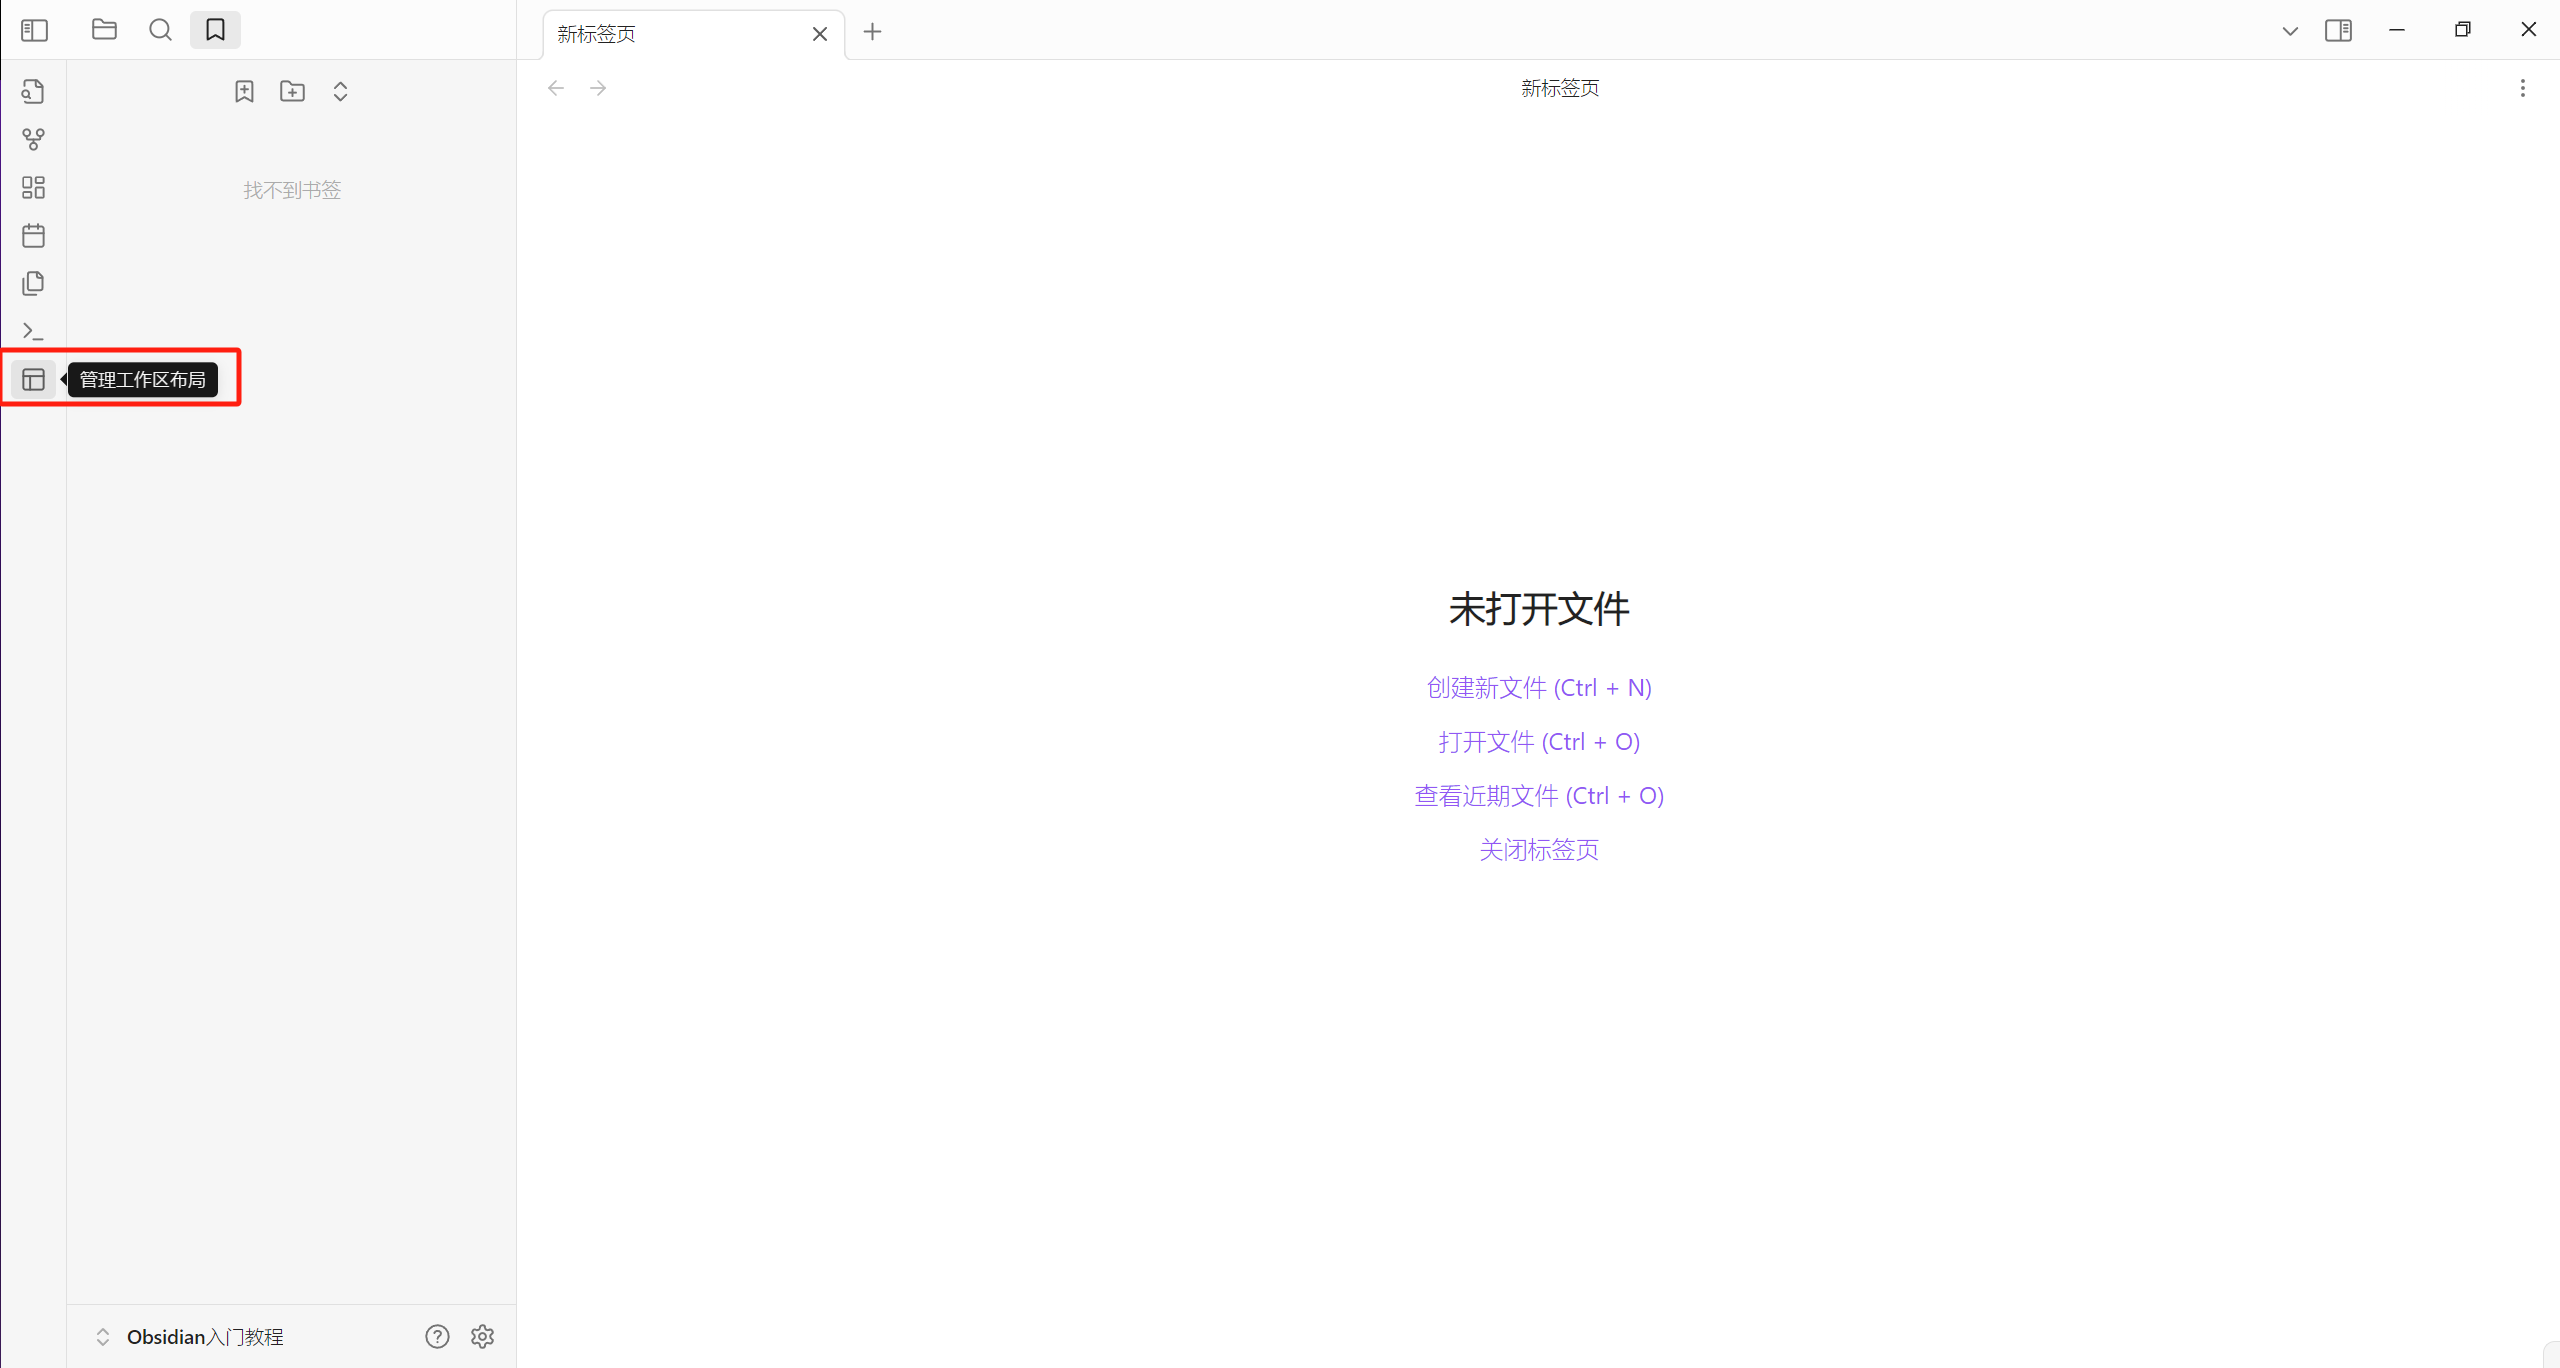Open the quick switcher ribbon icon
This screenshot has width=2560, height=1368.
[33, 92]
